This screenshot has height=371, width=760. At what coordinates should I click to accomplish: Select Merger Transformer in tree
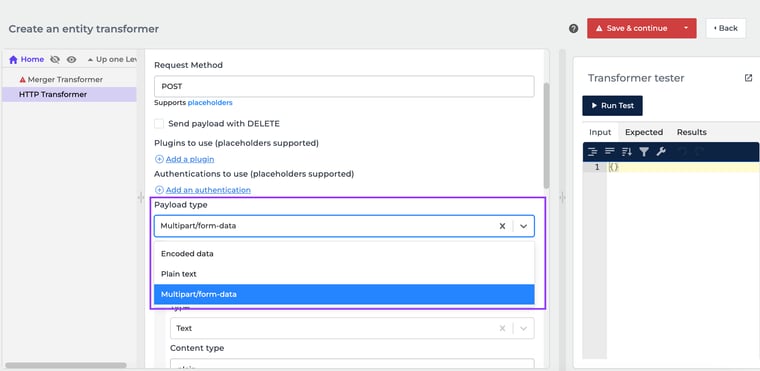click(65, 80)
